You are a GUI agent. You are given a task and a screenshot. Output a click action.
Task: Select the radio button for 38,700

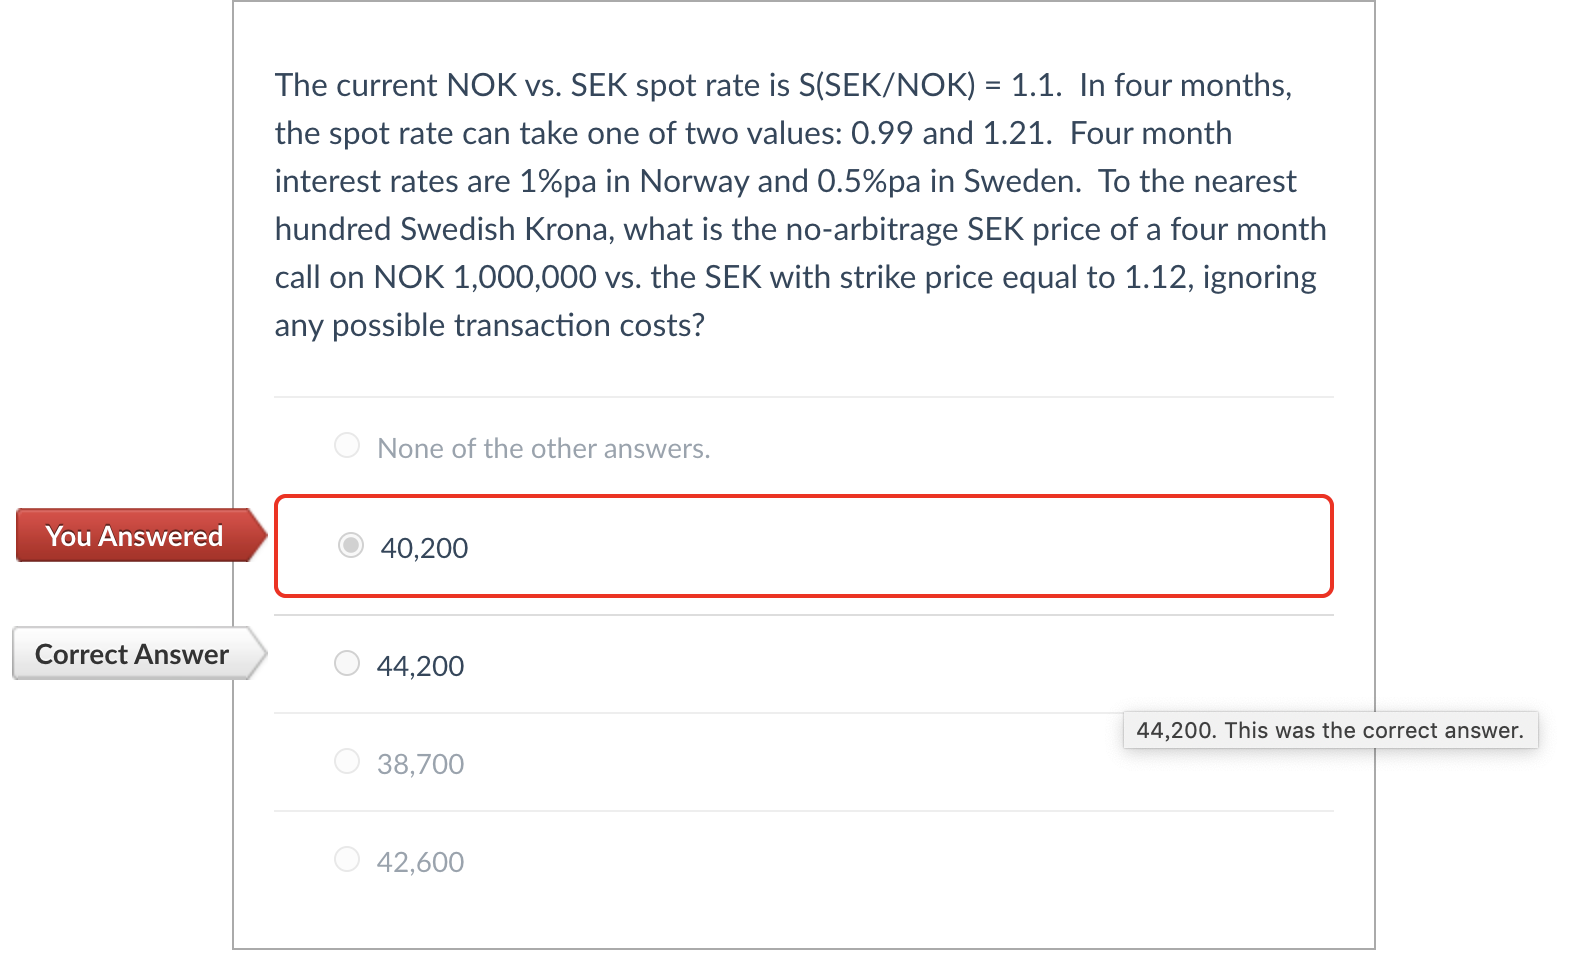pyautogui.click(x=347, y=760)
